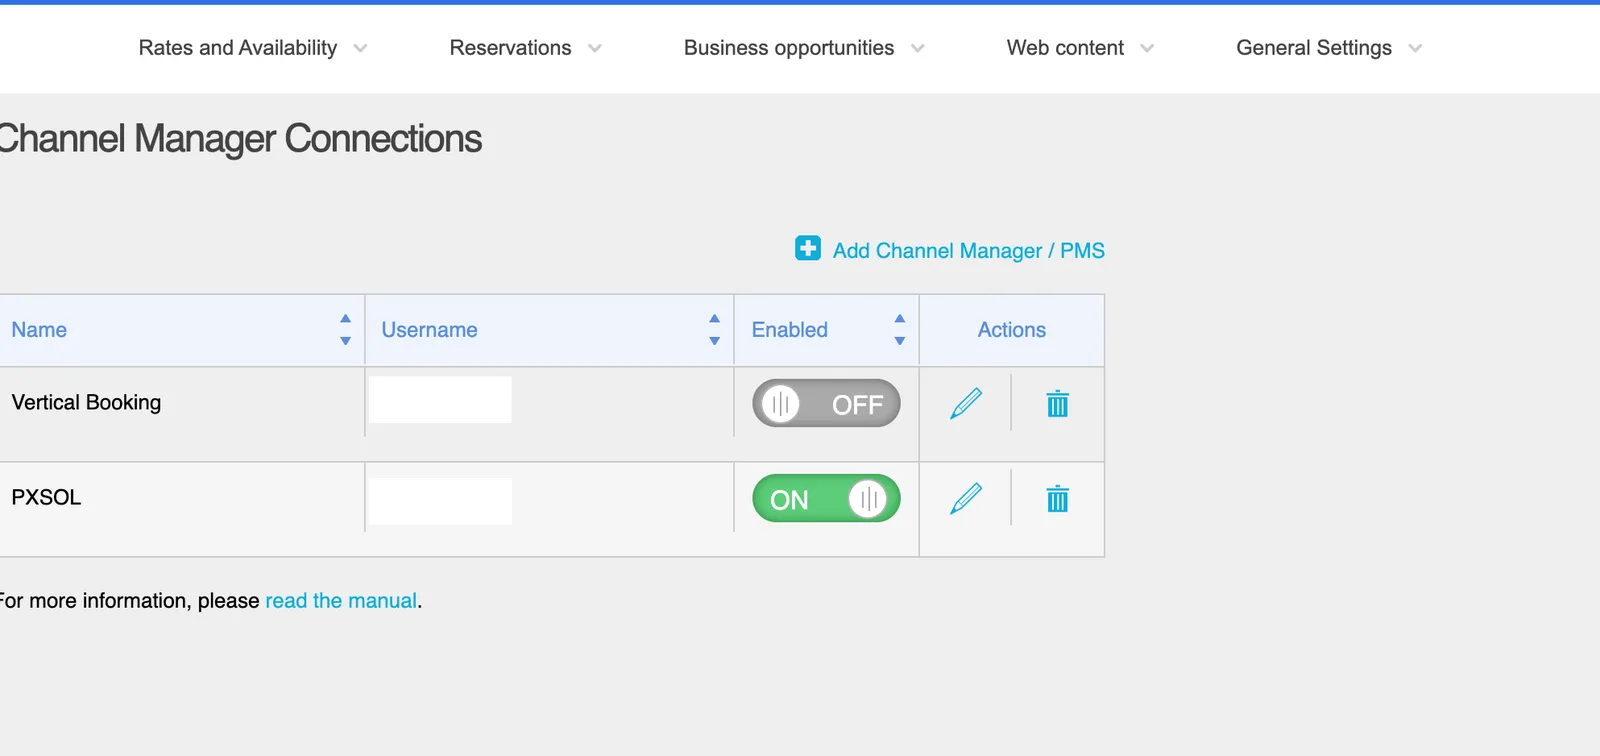Screen dimensions: 1600x756
Task: Click the Actions column header
Action: (1012, 330)
